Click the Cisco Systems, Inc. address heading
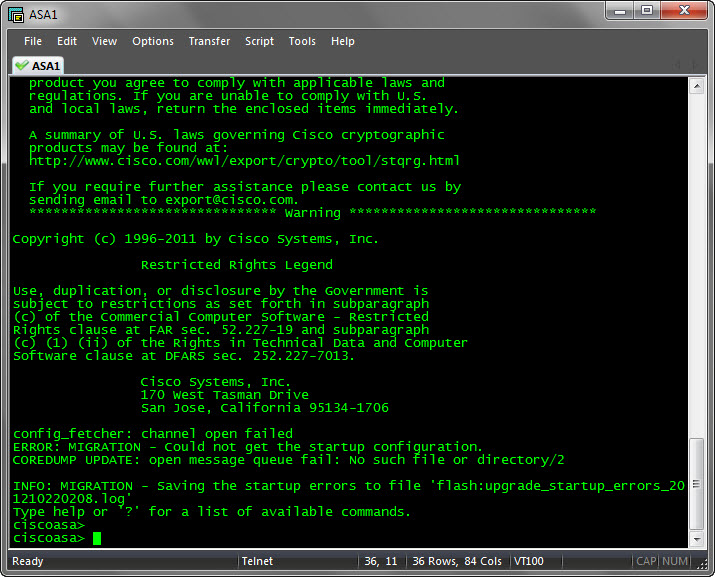 pyautogui.click(x=215, y=382)
